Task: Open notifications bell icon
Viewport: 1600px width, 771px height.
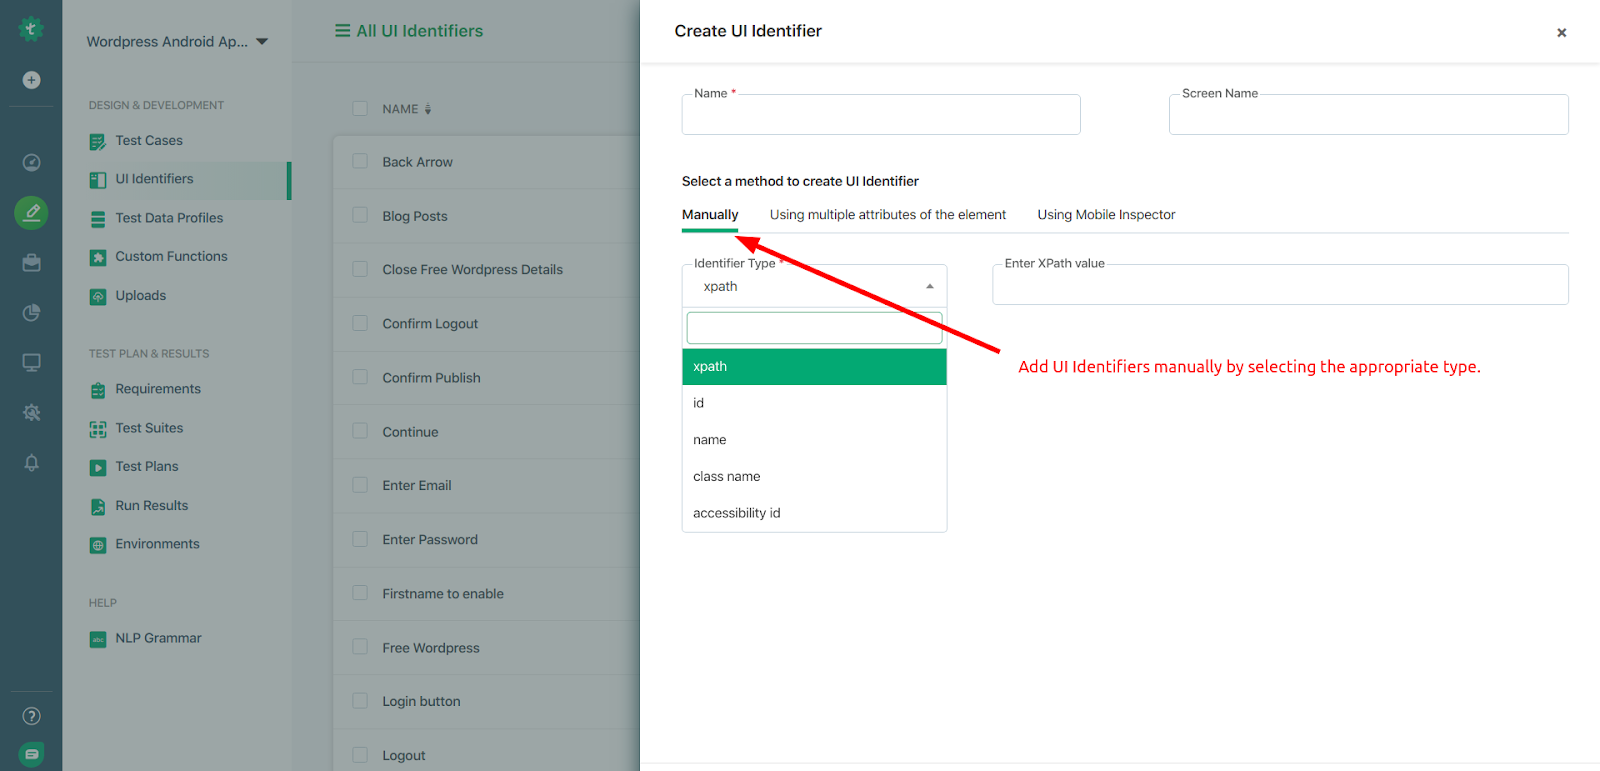Action: [31, 462]
